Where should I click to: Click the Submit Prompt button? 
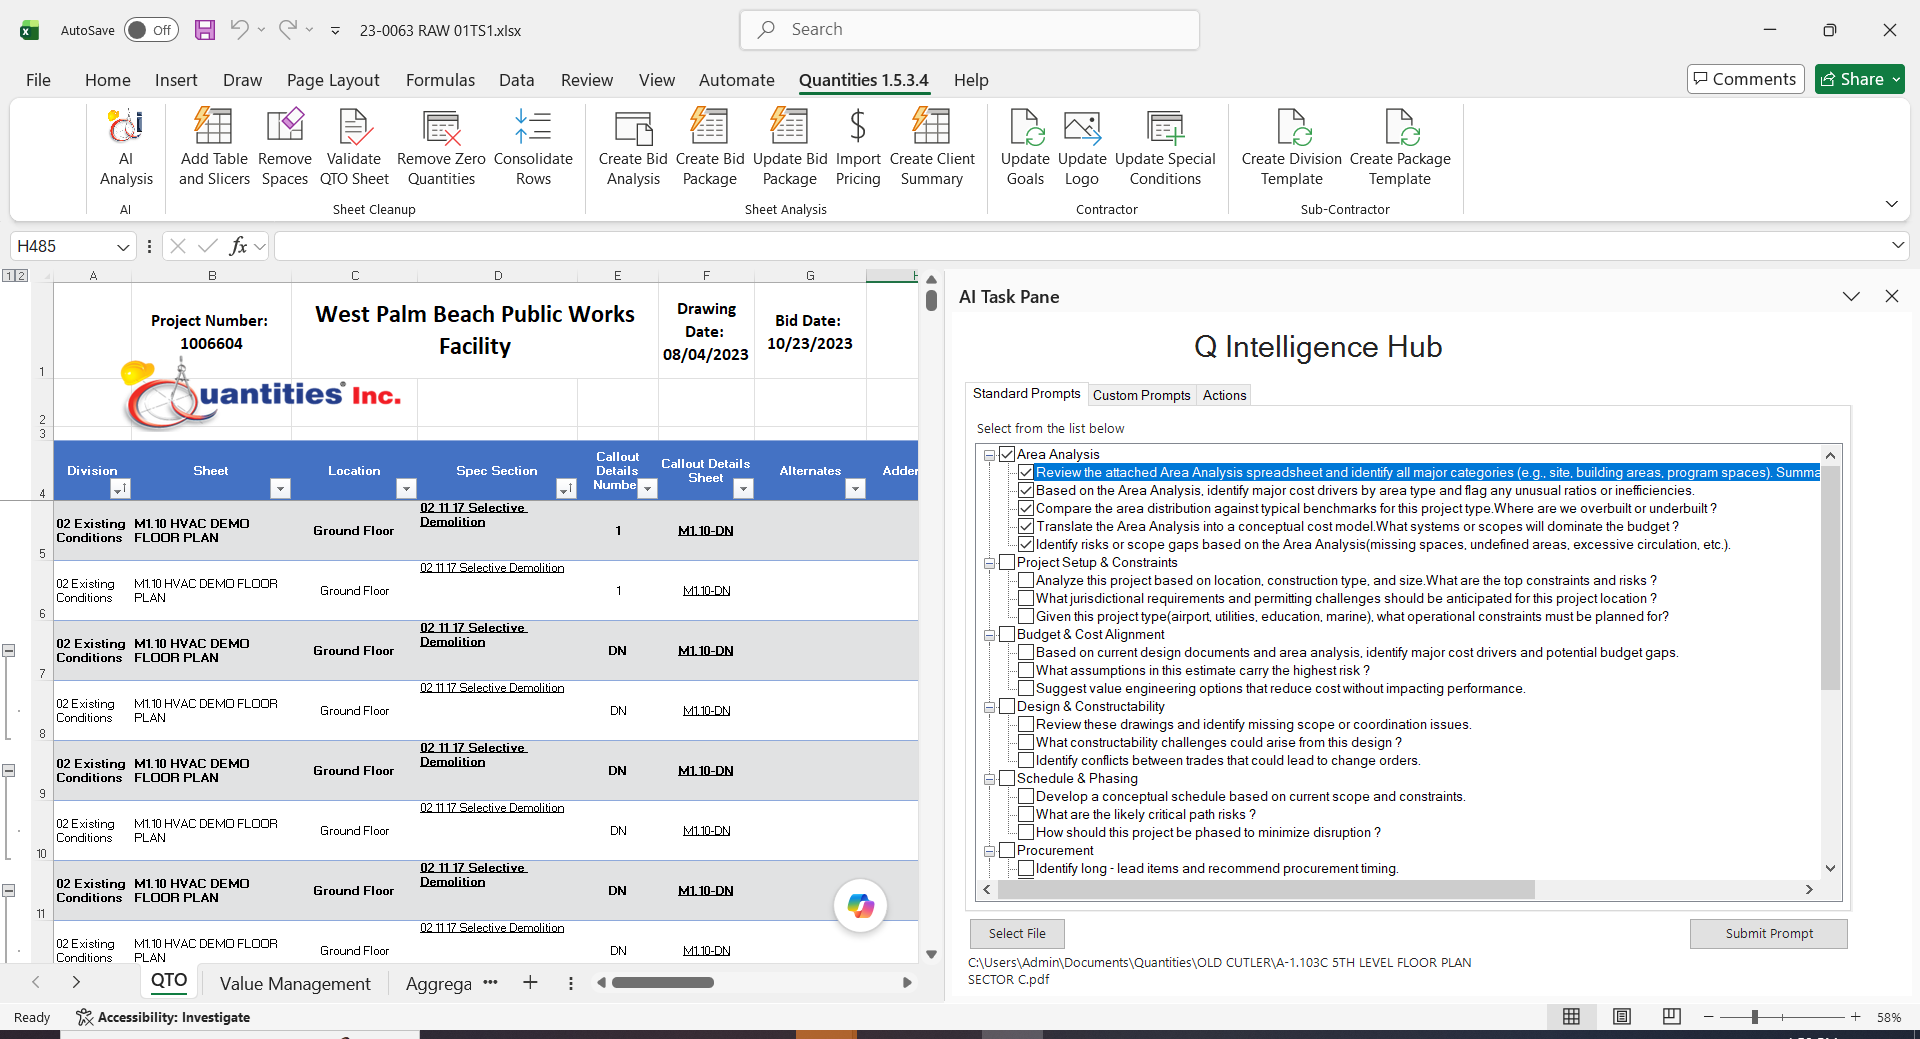(1768, 933)
